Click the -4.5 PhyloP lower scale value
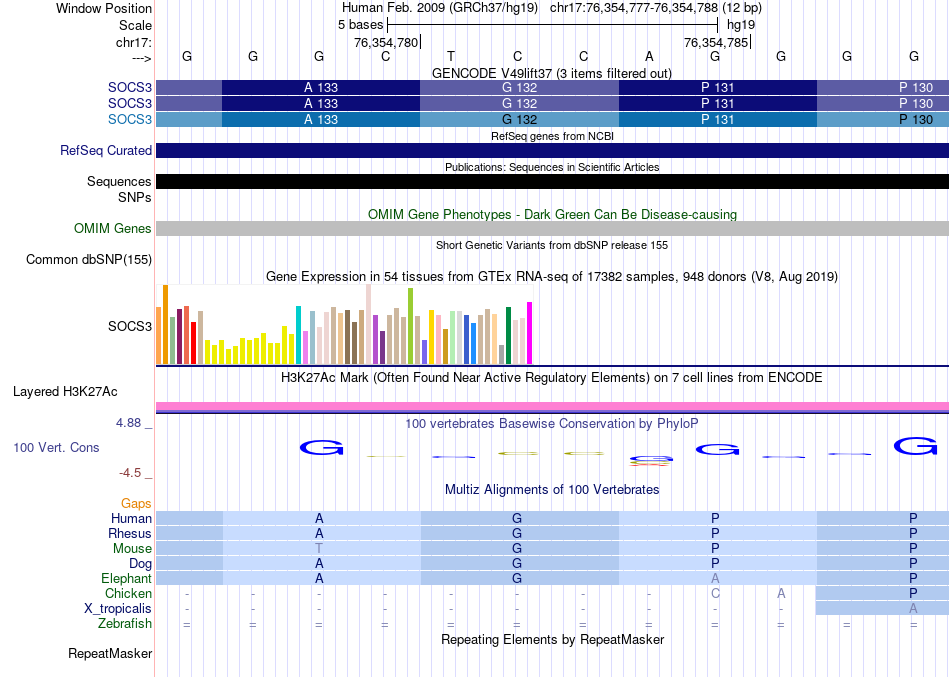This screenshot has width=950, height=677. pos(130,473)
